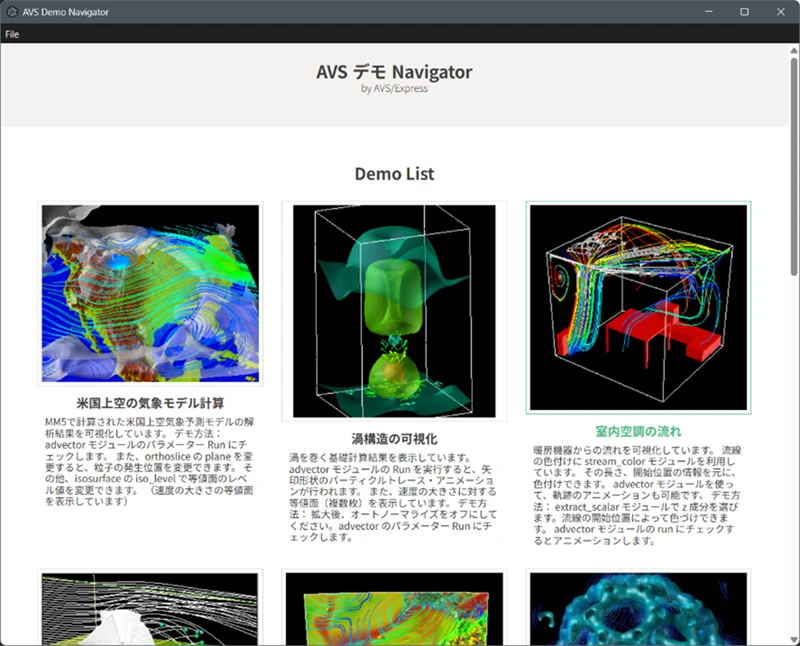Click the MM5 weather model description text
Image resolution: width=800 pixels, height=646 pixels.
click(x=149, y=461)
